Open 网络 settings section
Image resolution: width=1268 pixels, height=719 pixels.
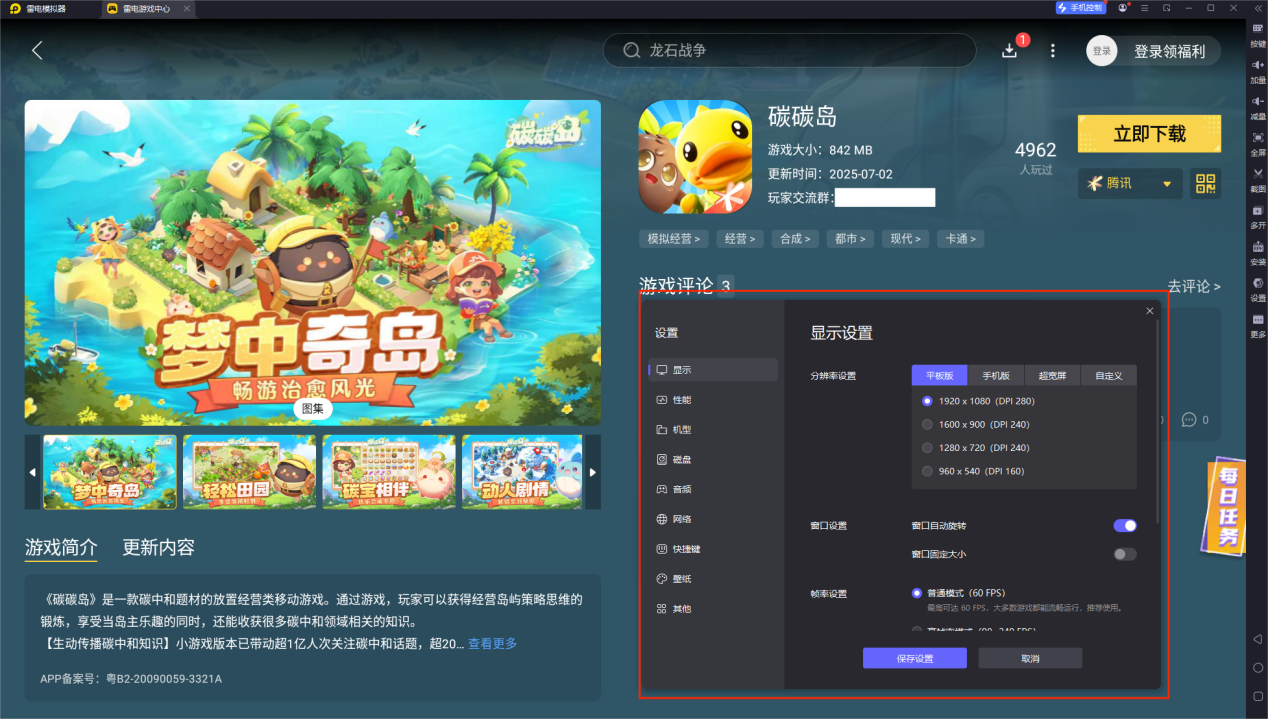click(713, 519)
